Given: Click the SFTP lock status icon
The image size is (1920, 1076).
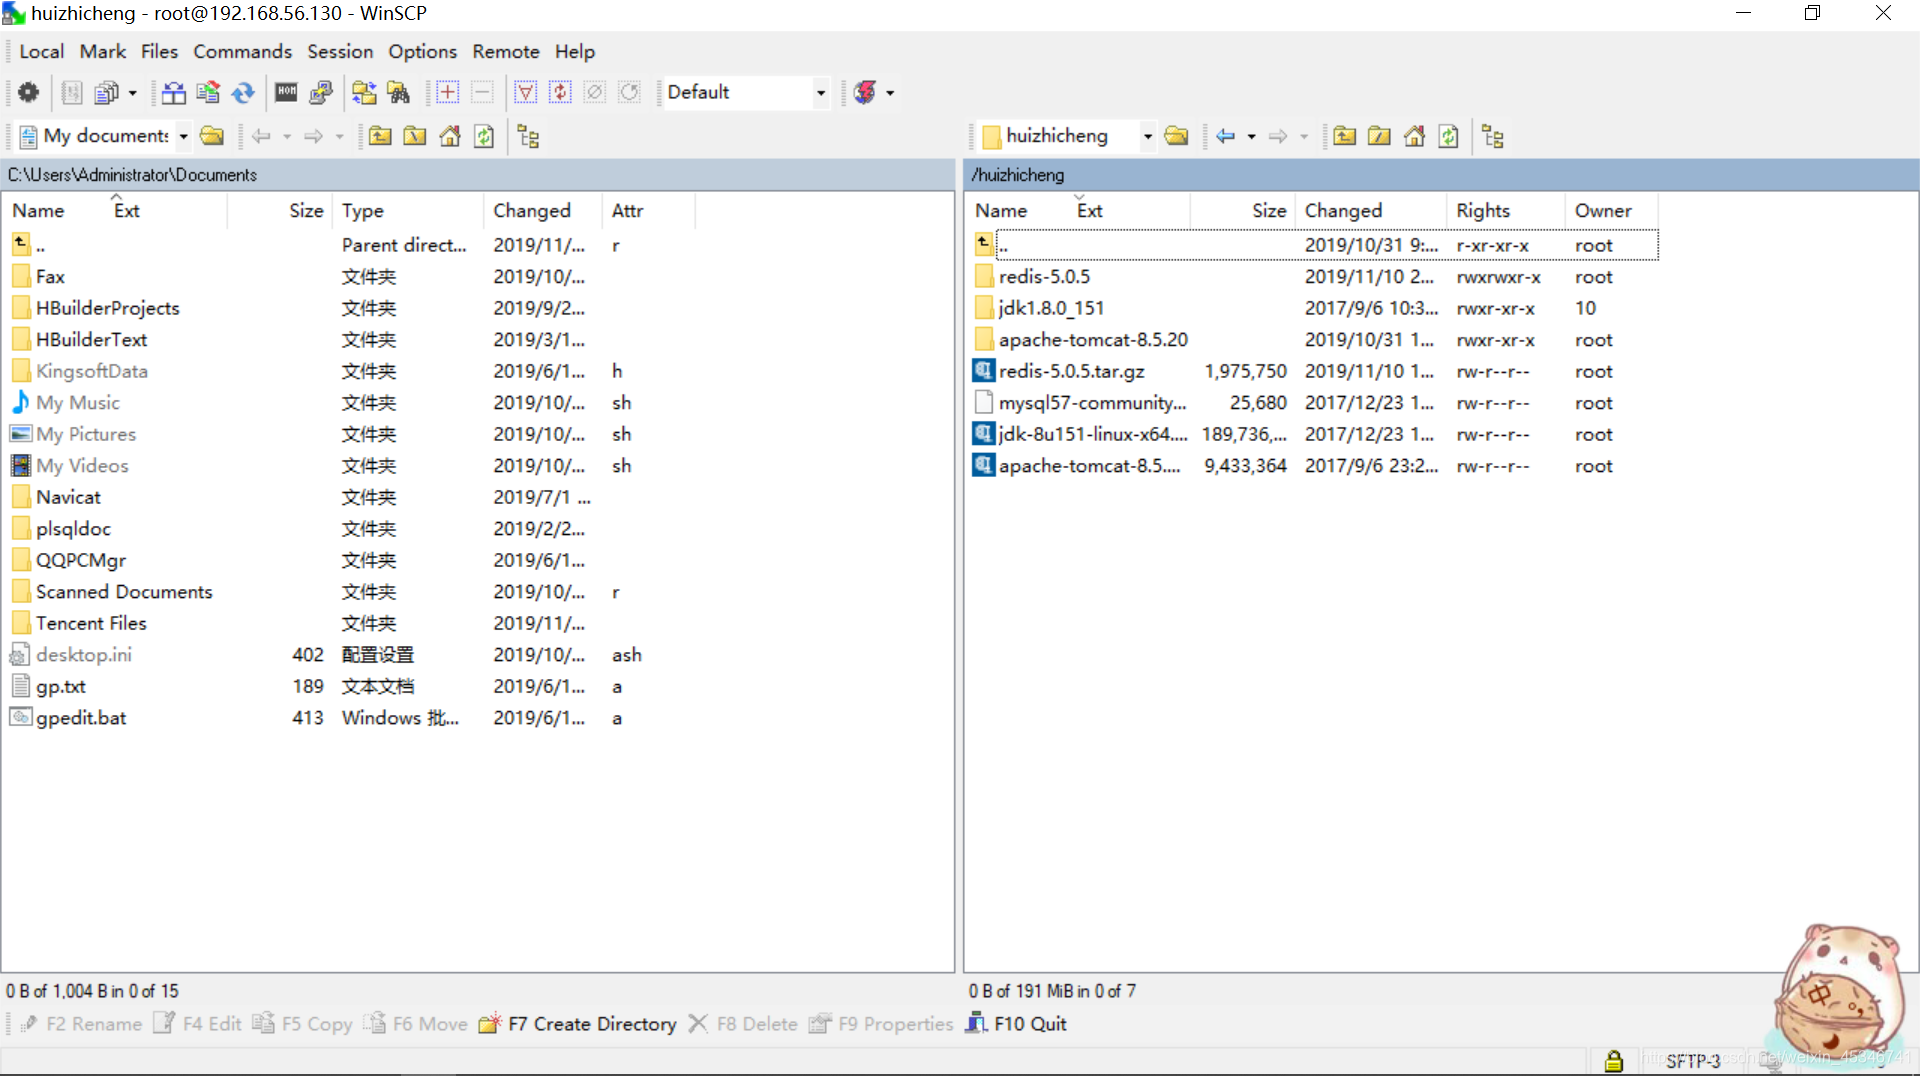Looking at the screenshot, I should (x=1613, y=1061).
